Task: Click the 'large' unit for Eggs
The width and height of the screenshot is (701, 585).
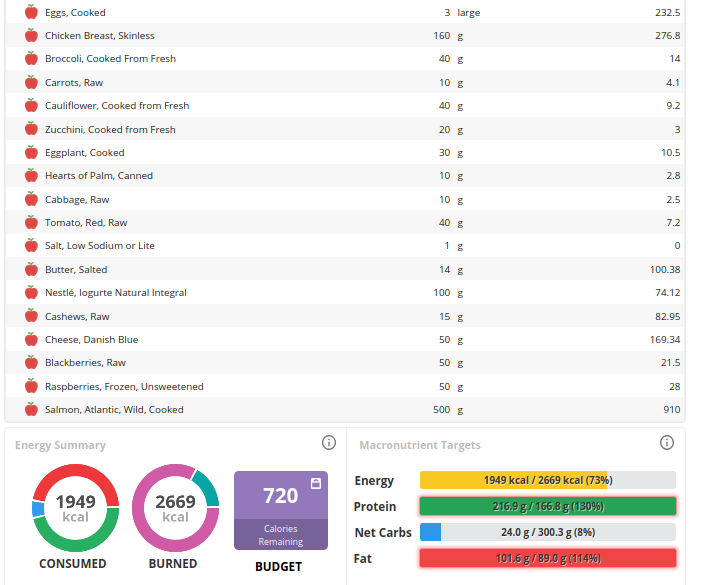Action: click(x=469, y=13)
